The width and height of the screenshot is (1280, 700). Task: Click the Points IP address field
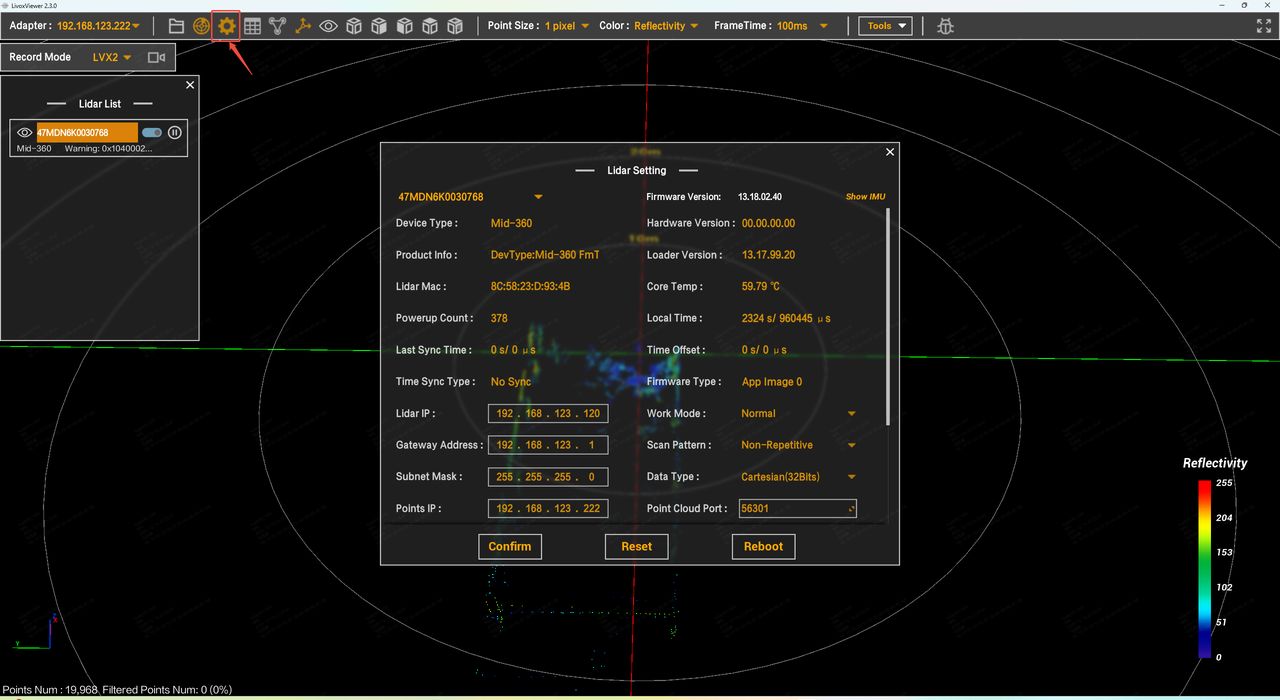pos(548,508)
